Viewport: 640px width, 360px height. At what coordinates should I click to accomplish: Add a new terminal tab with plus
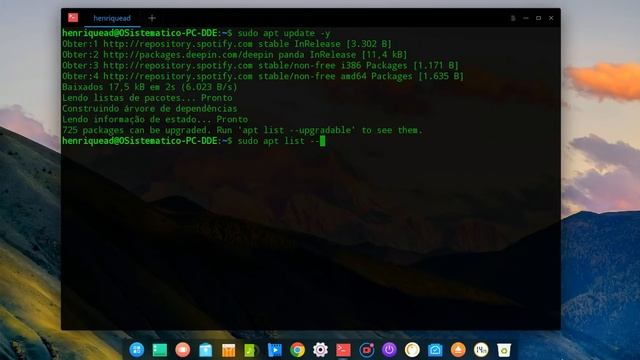point(152,18)
